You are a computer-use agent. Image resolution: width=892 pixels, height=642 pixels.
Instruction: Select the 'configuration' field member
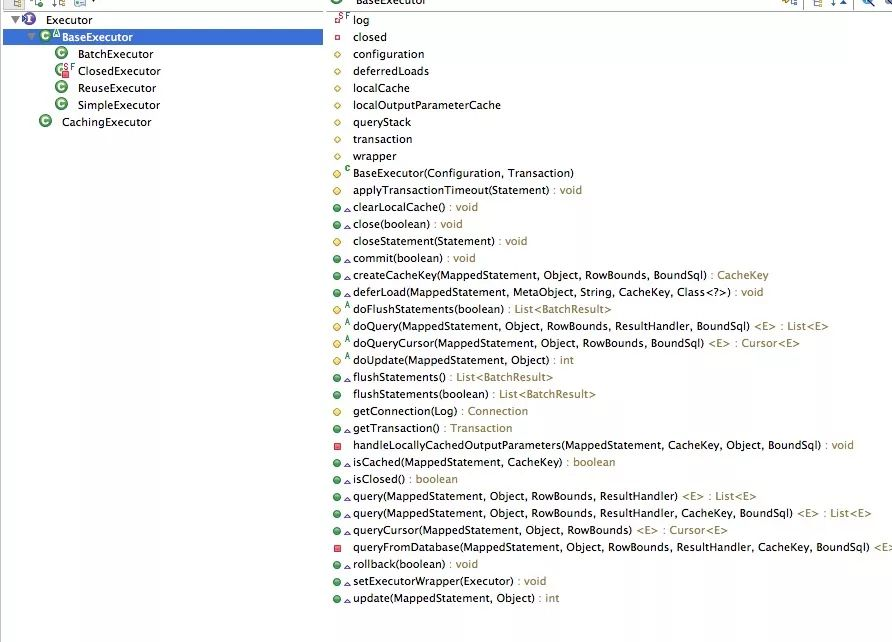click(x=389, y=54)
